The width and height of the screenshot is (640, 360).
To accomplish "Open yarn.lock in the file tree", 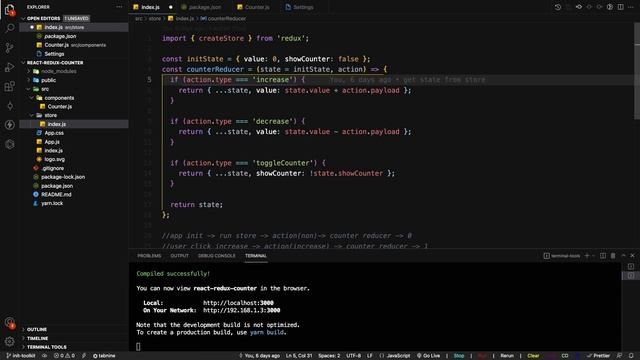I will [x=52, y=203].
